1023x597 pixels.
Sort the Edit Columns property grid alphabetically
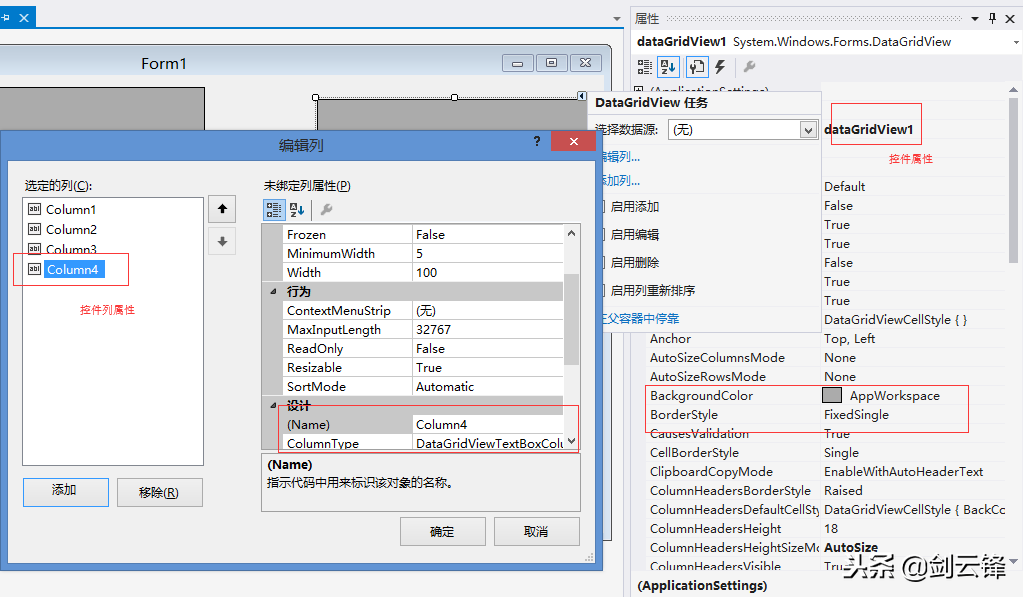(x=297, y=209)
